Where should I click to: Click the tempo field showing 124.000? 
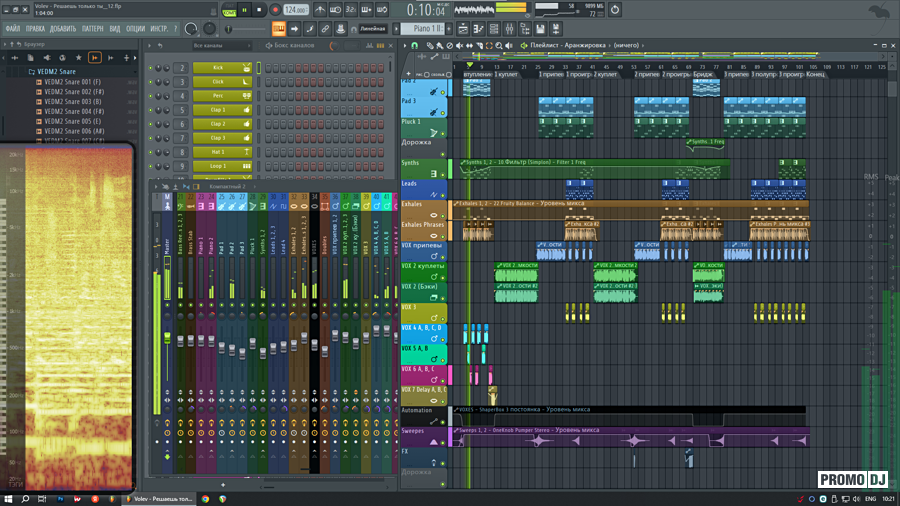pyautogui.click(x=296, y=10)
